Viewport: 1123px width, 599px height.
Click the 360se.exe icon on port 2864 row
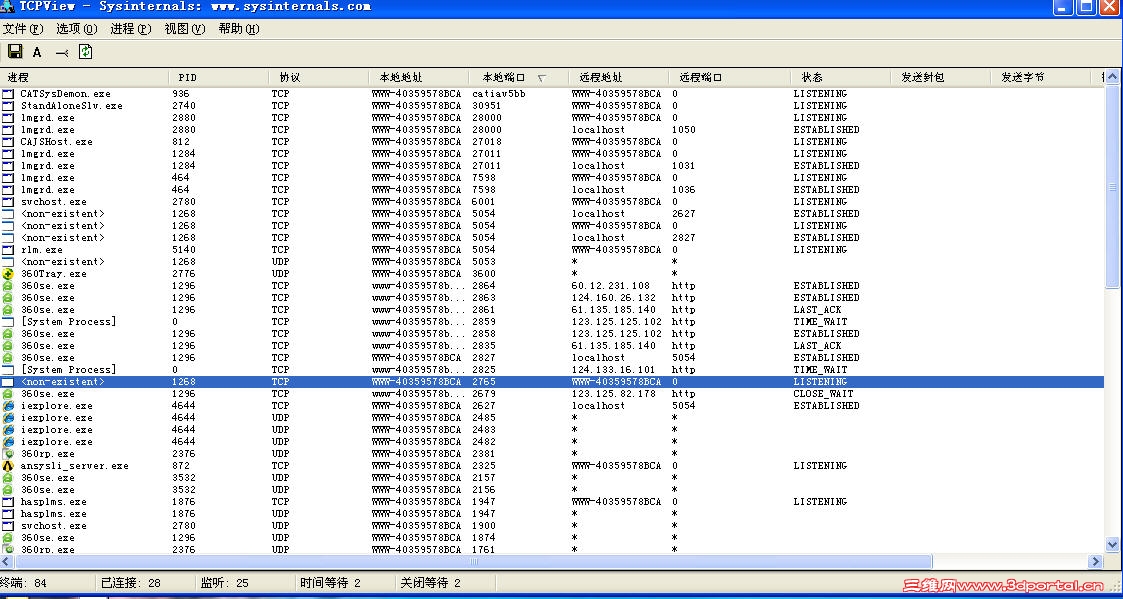[x=8, y=286]
